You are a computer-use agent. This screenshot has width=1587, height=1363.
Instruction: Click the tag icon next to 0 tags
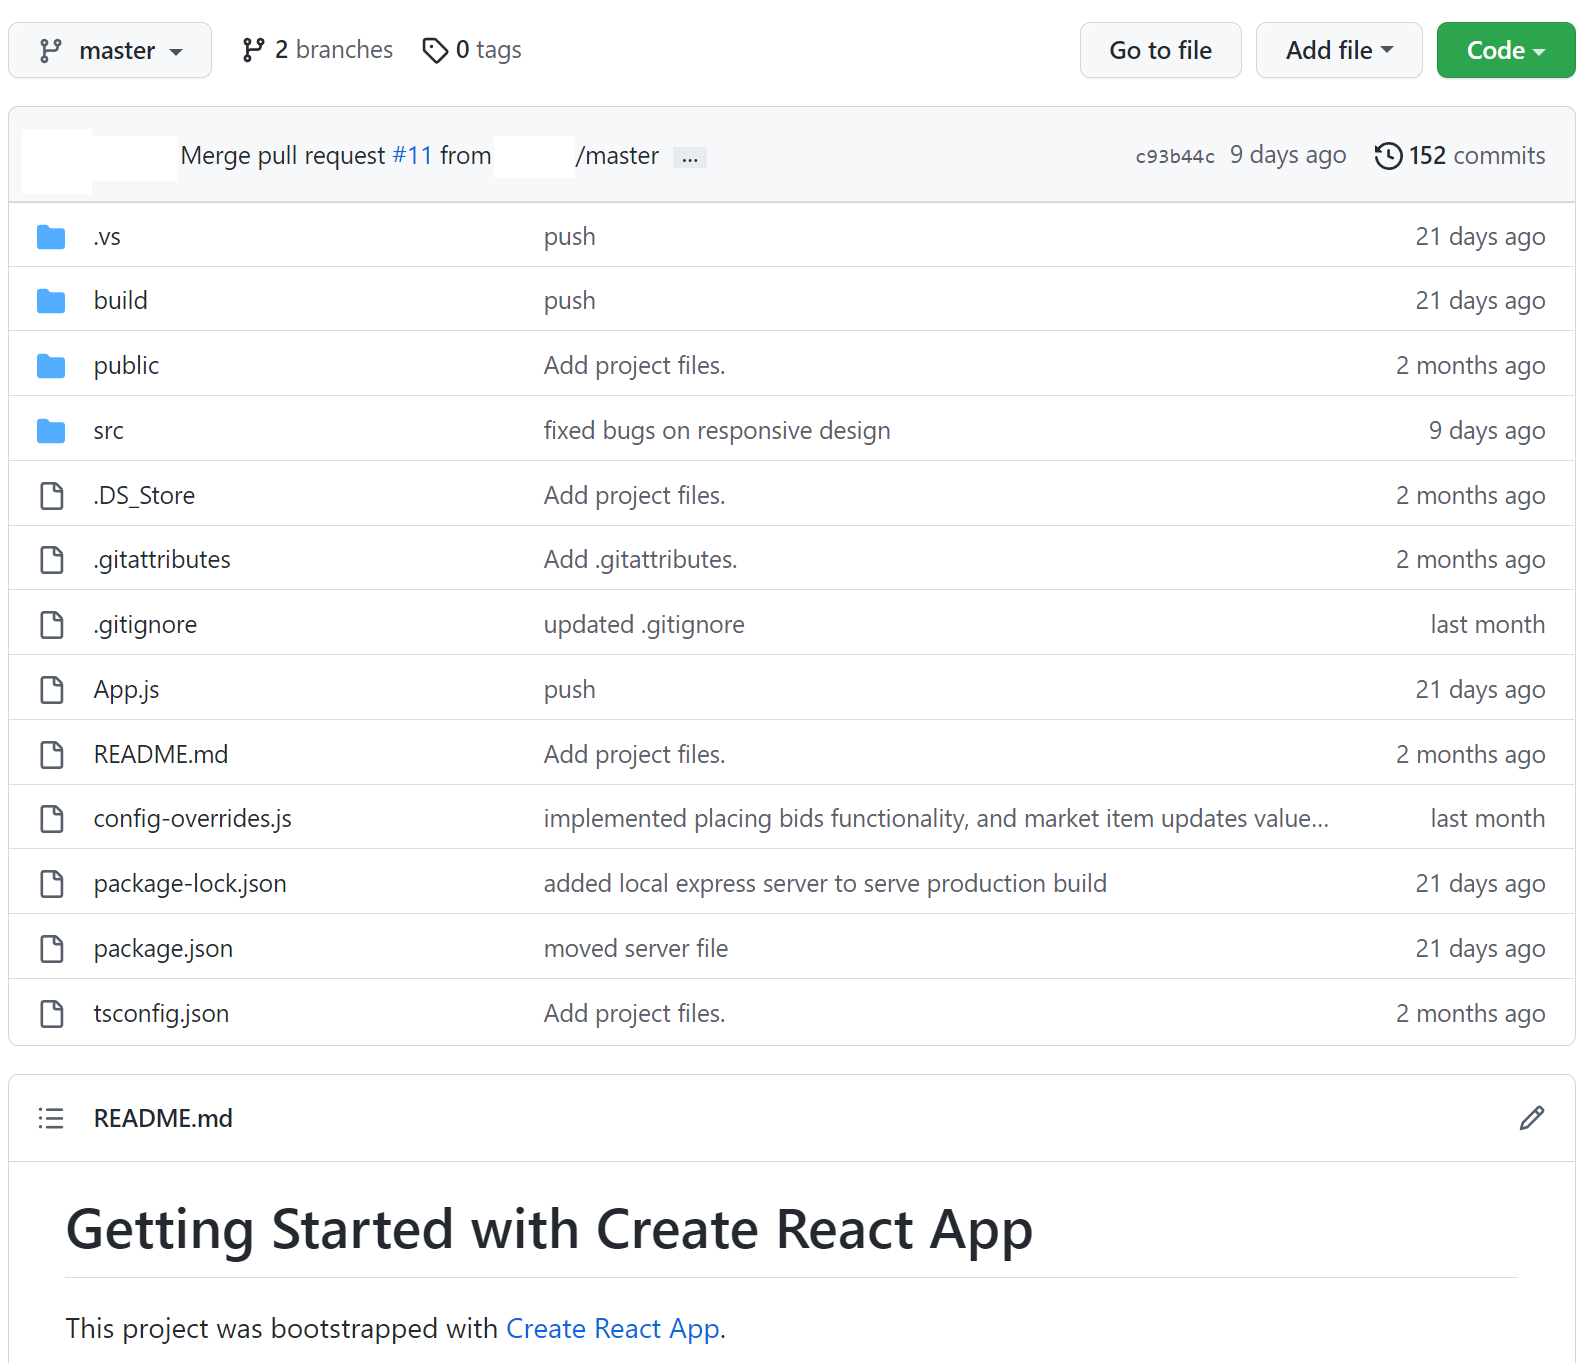point(435,50)
